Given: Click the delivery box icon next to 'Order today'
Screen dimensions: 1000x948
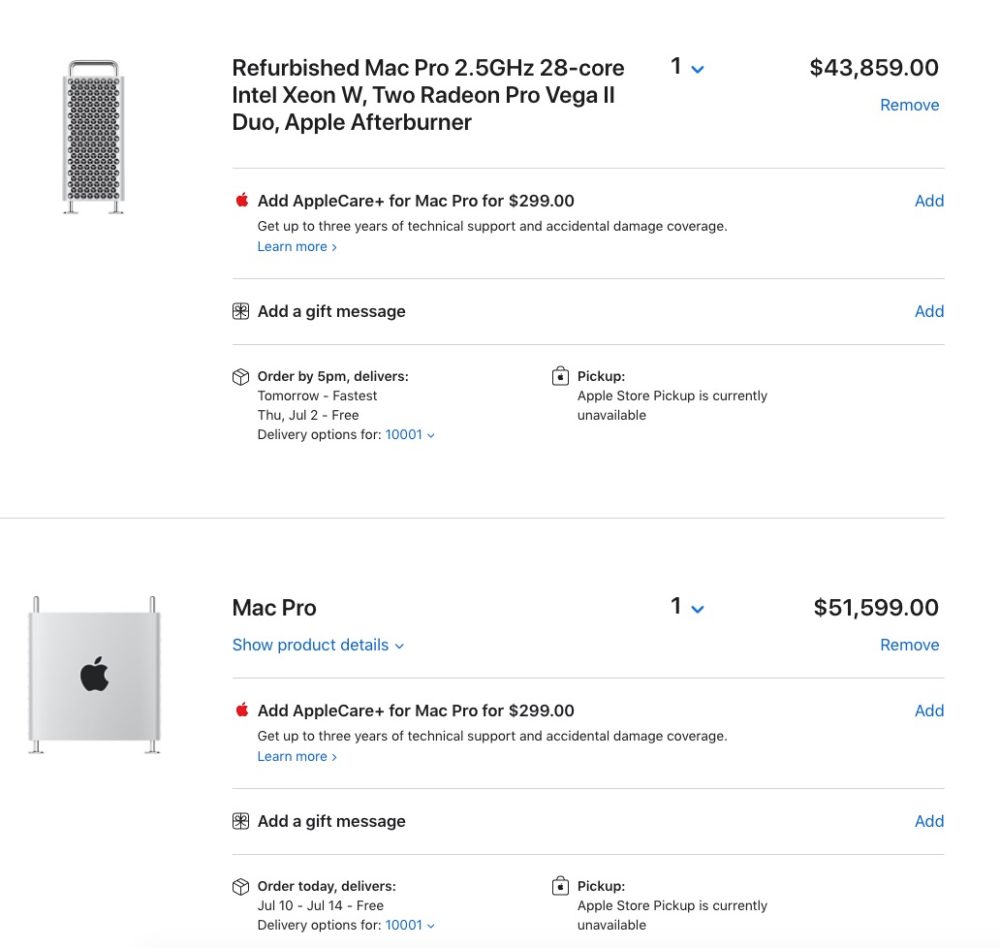Looking at the screenshot, I should coord(240,887).
